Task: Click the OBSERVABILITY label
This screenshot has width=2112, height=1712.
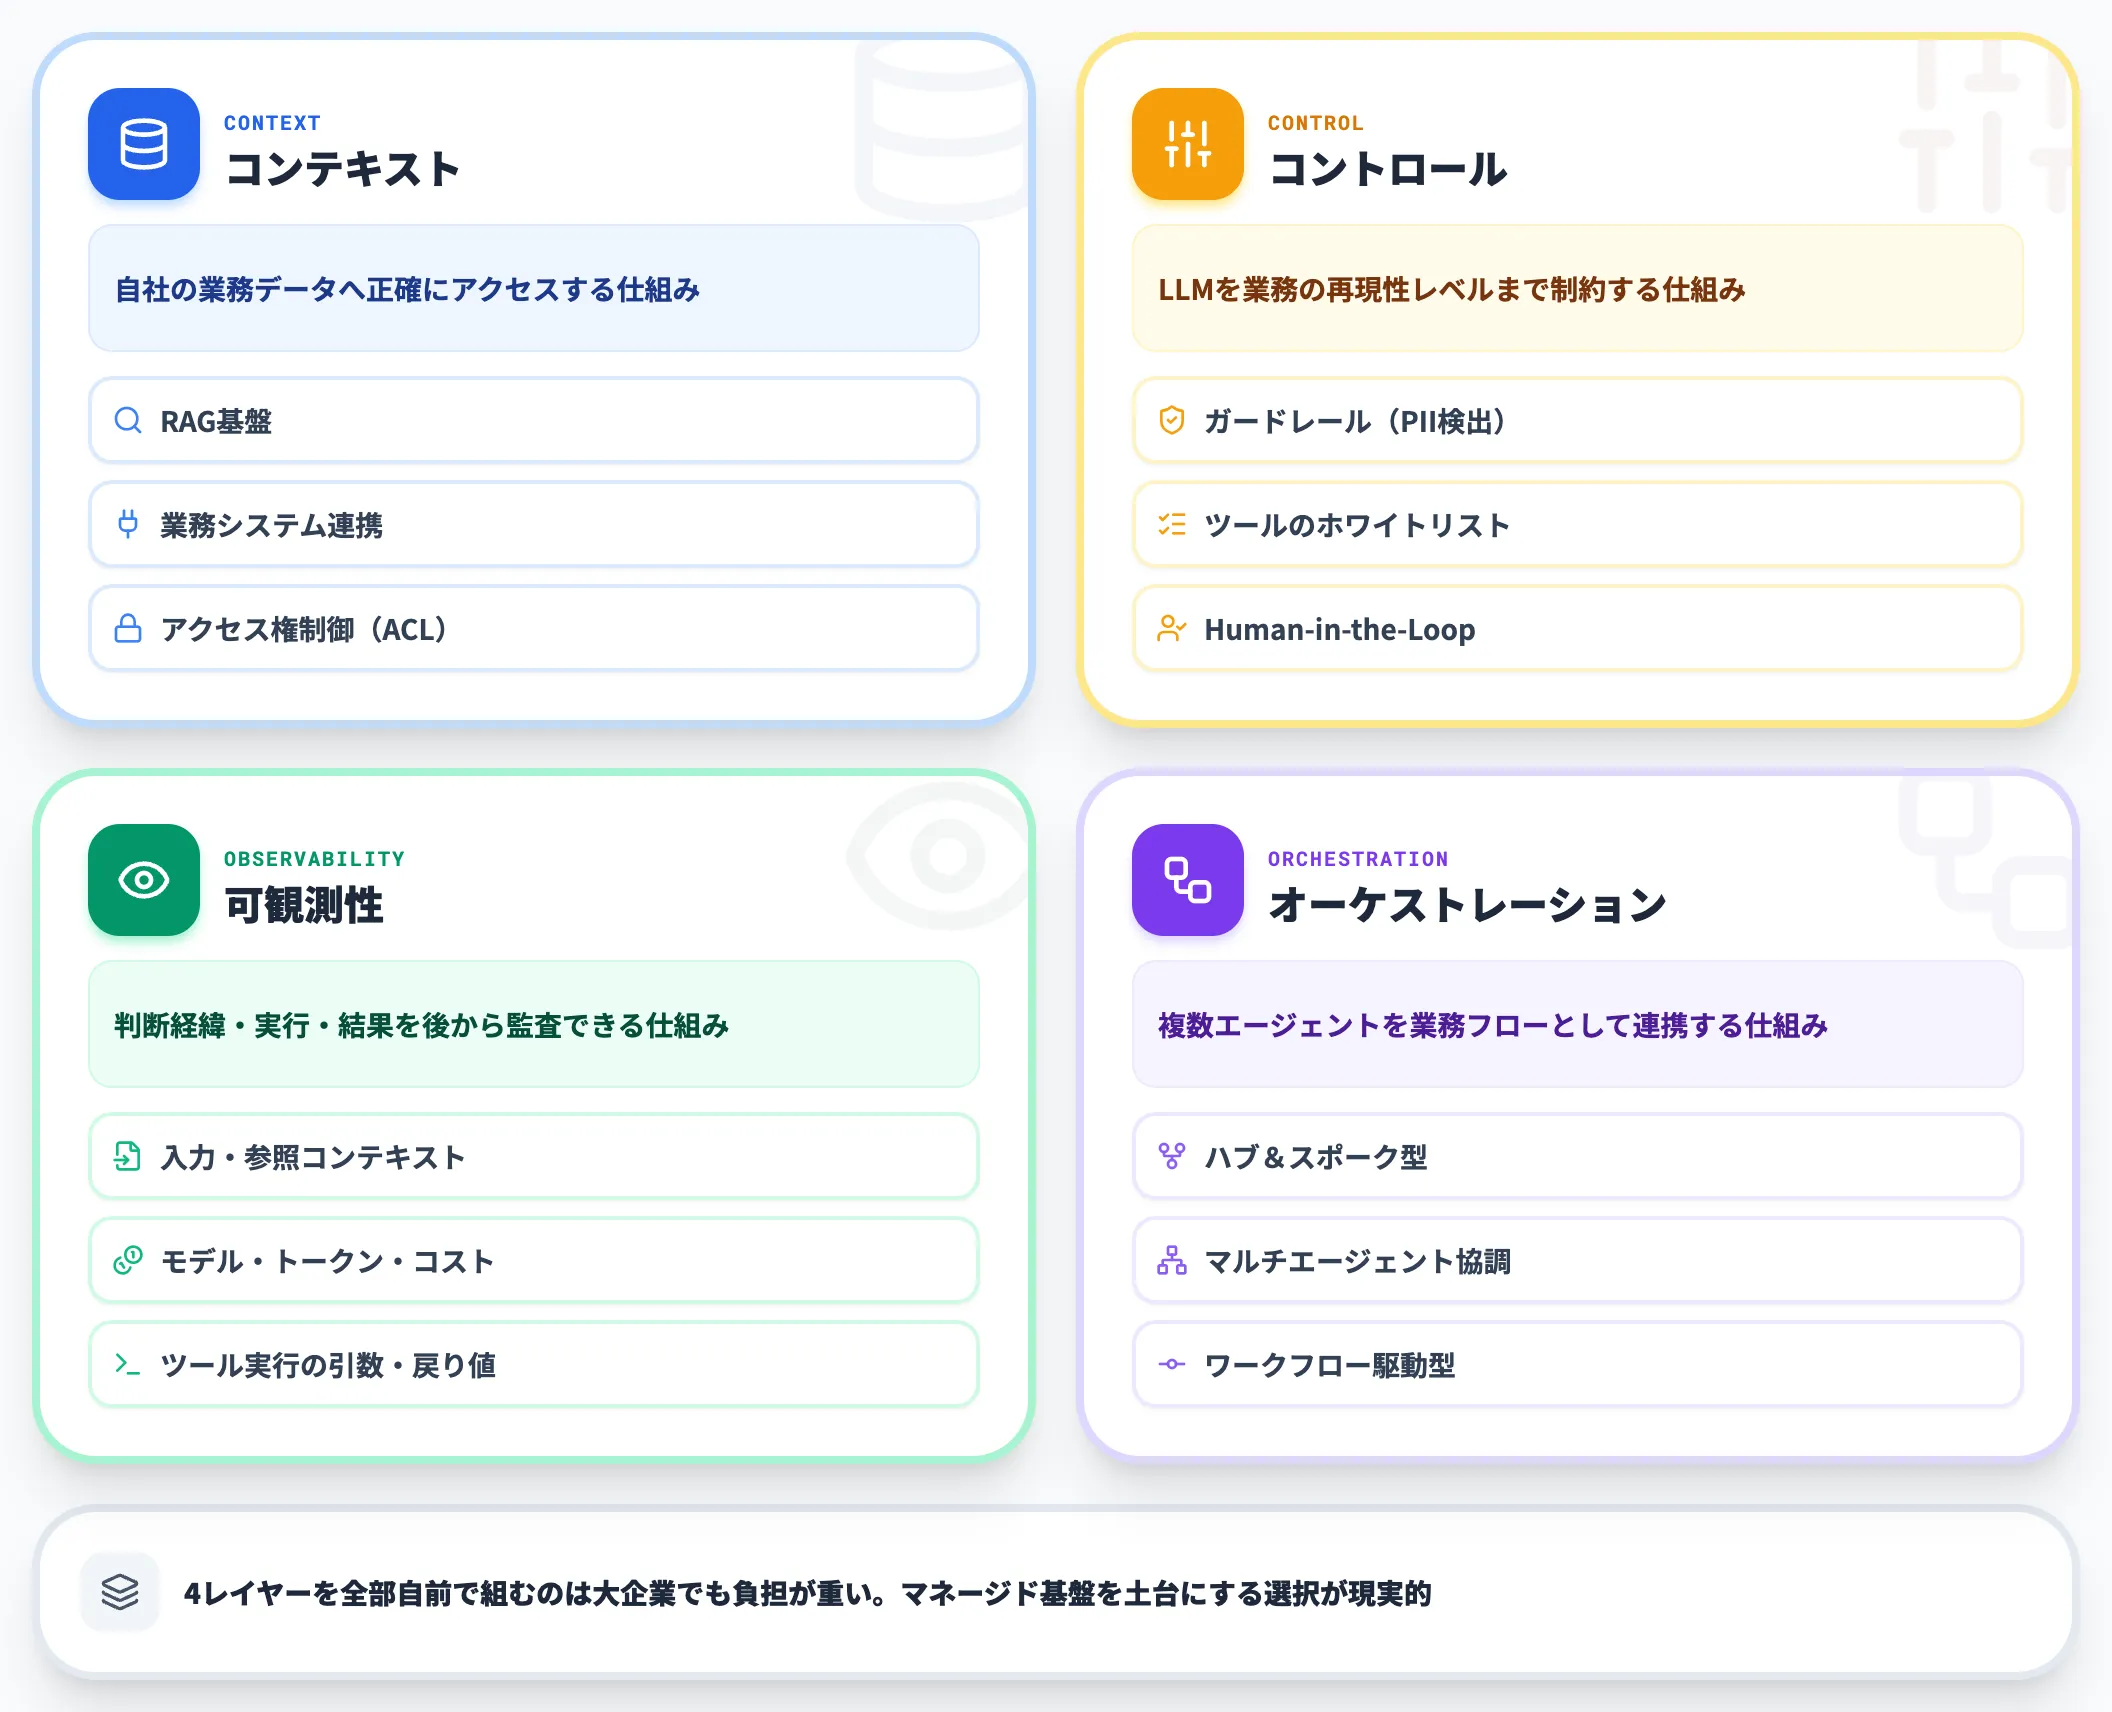Action: pyautogui.click(x=315, y=859)
